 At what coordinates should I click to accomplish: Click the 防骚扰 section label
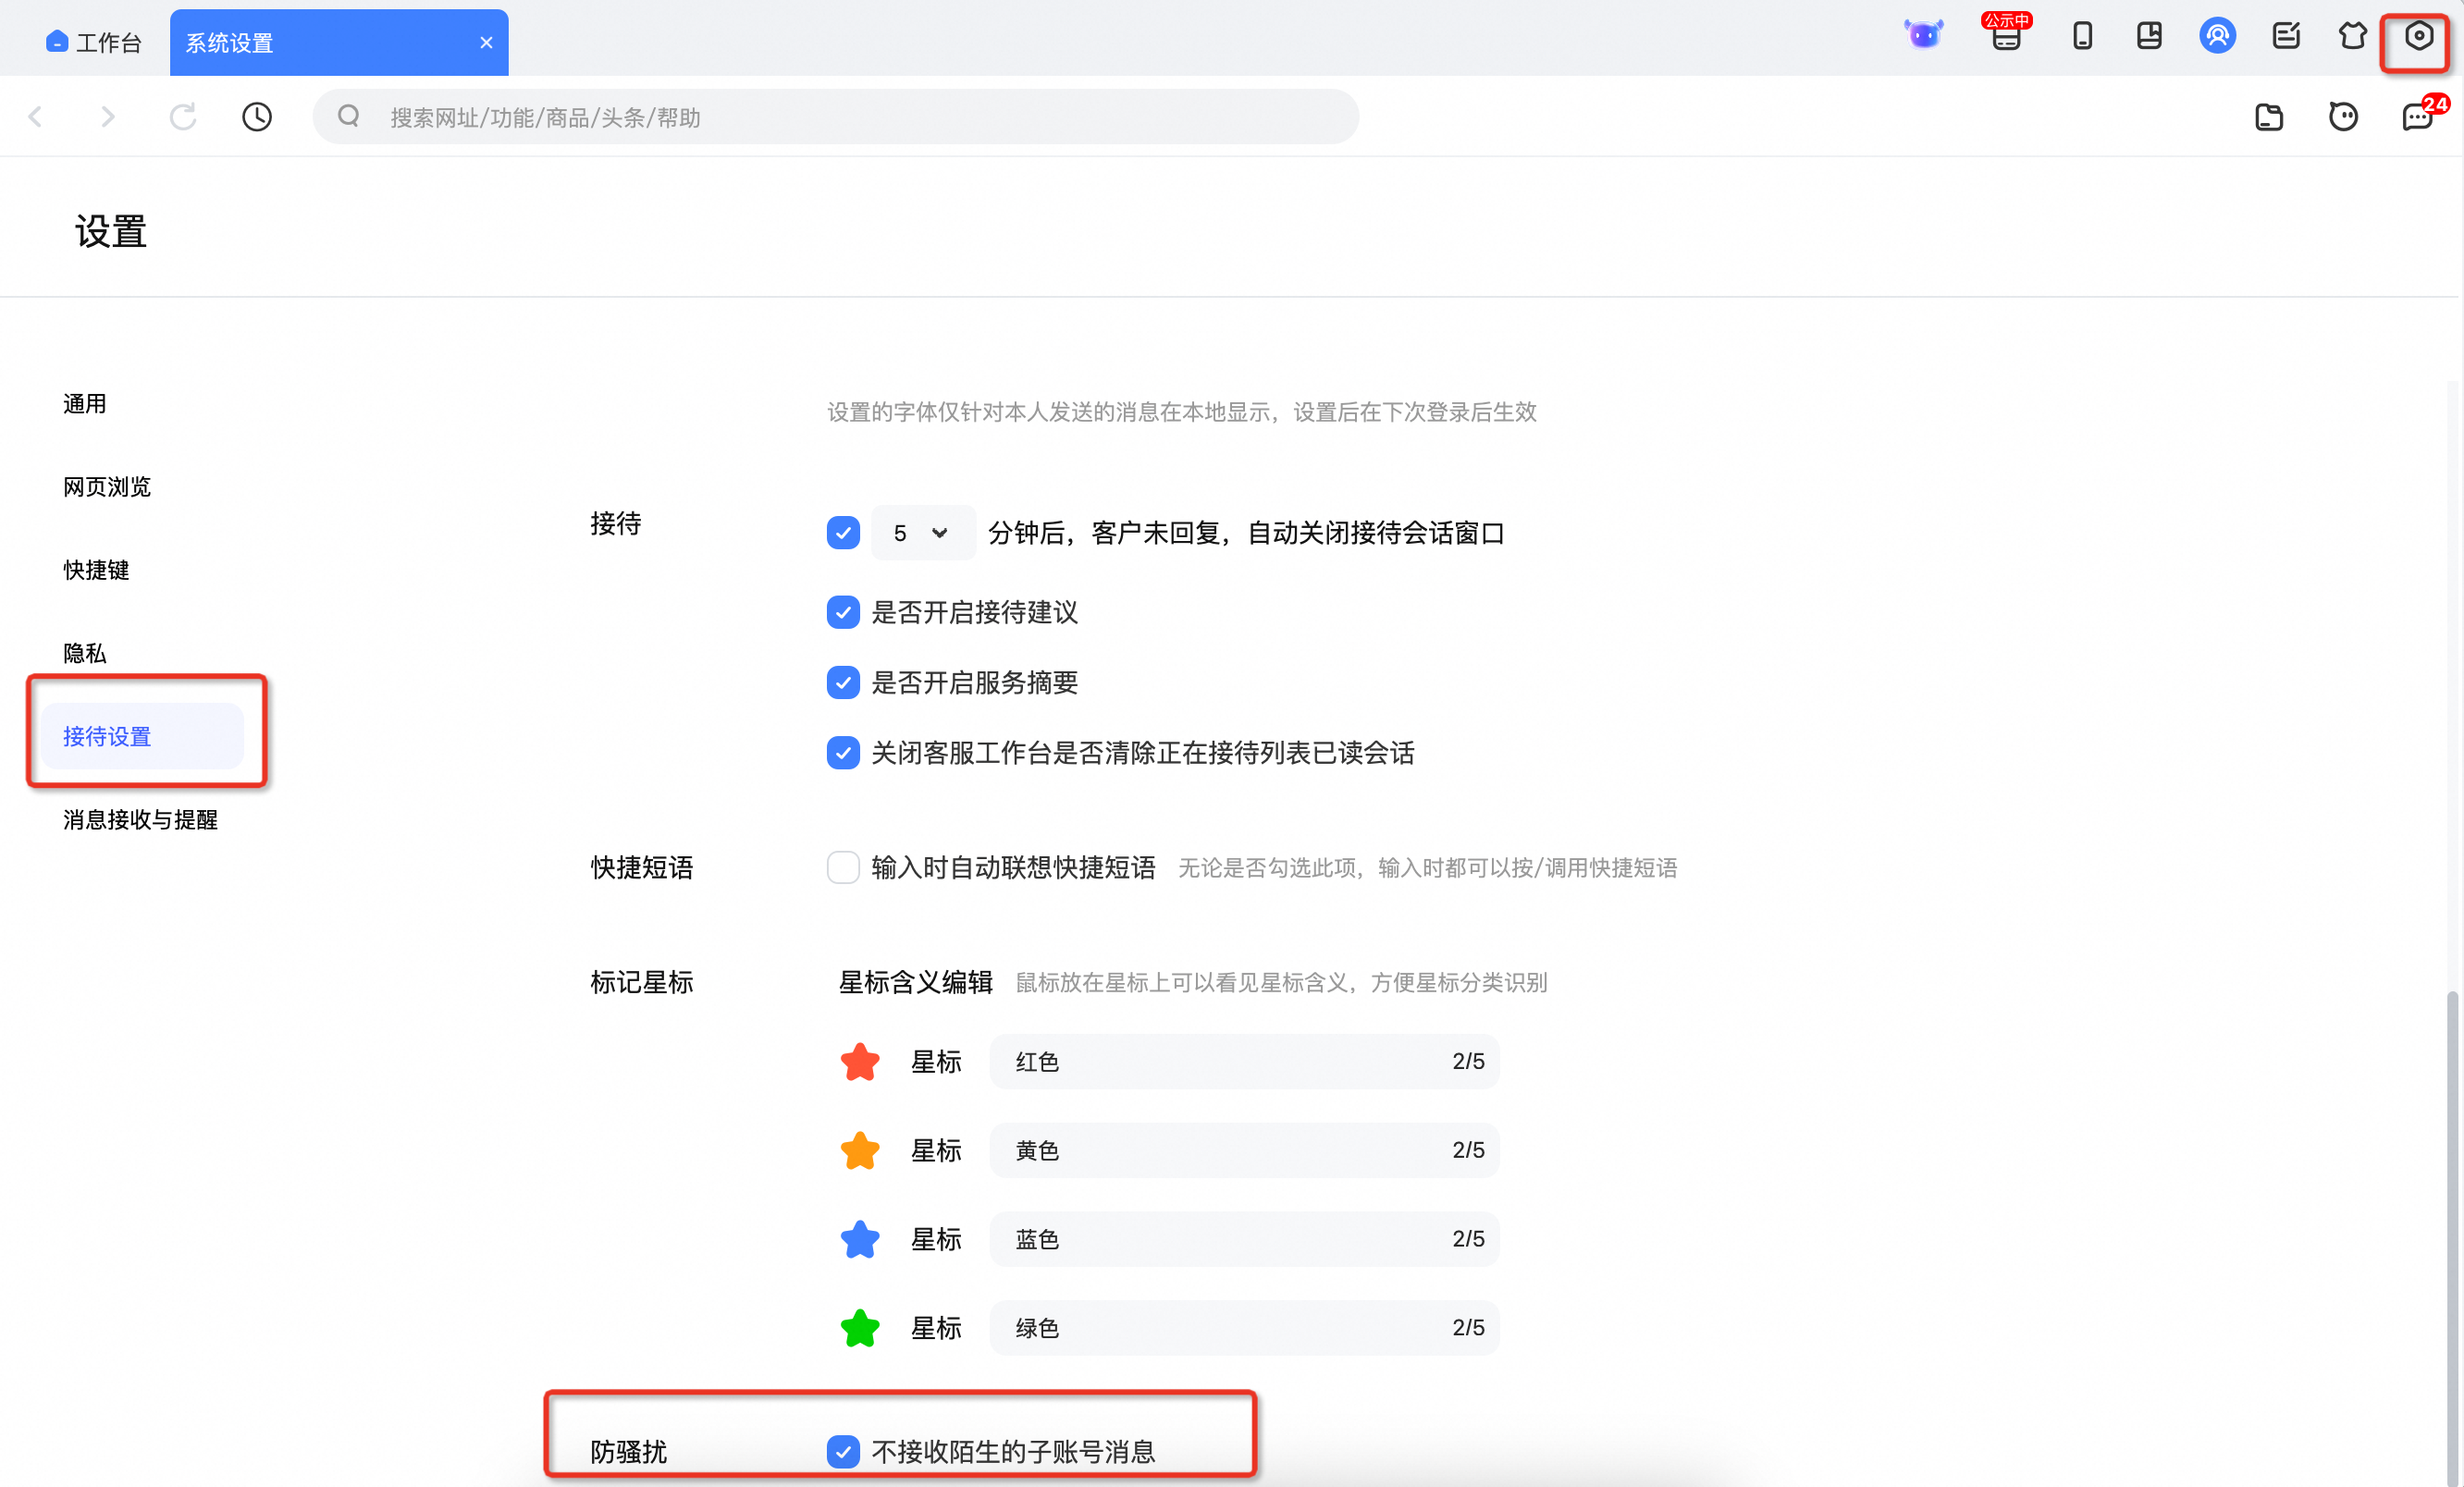pos(628,1452)
